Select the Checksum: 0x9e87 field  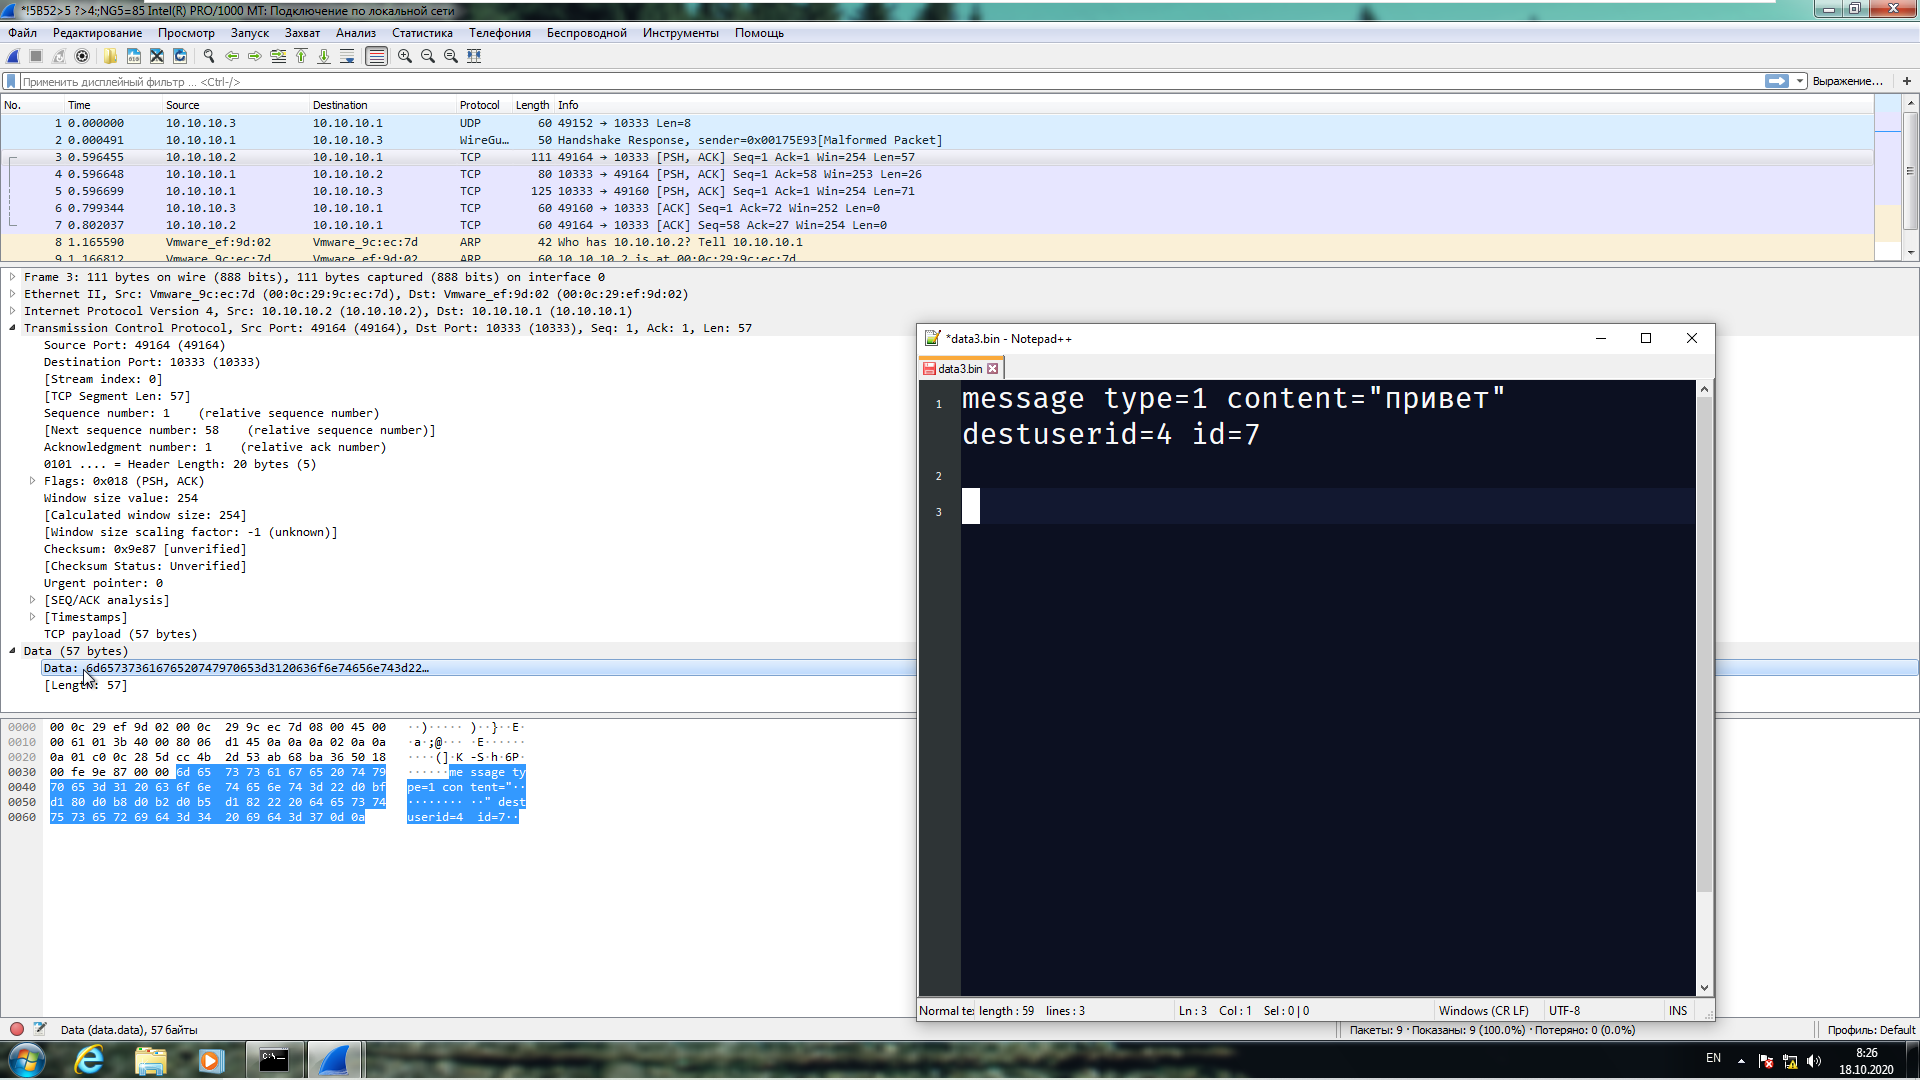point(145,549)
